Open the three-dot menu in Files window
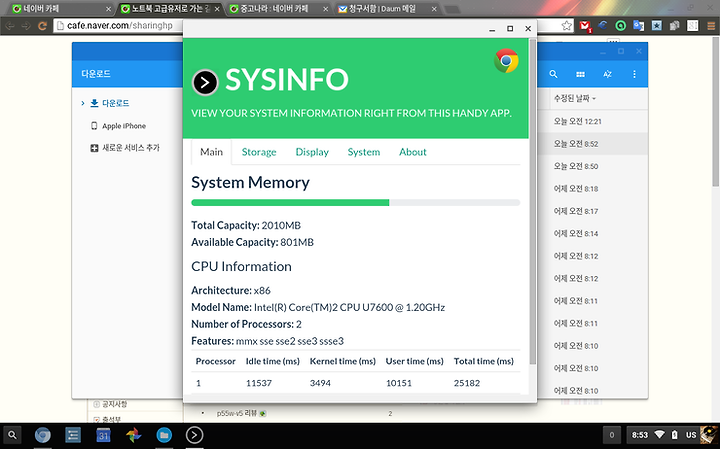Viewport: 720px width, 449px height. coord(634,74)
